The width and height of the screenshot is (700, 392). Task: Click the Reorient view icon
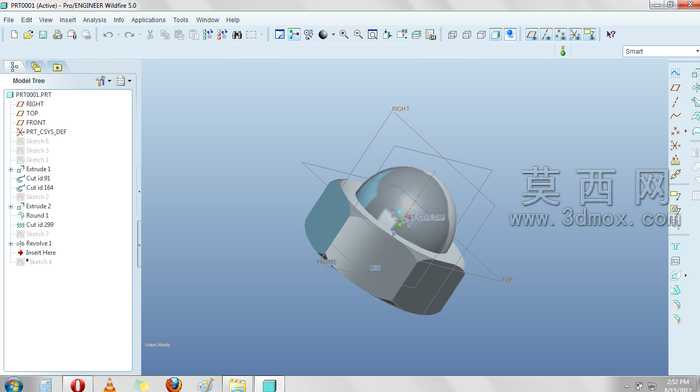pyautogui.click(x=387, y=34)
